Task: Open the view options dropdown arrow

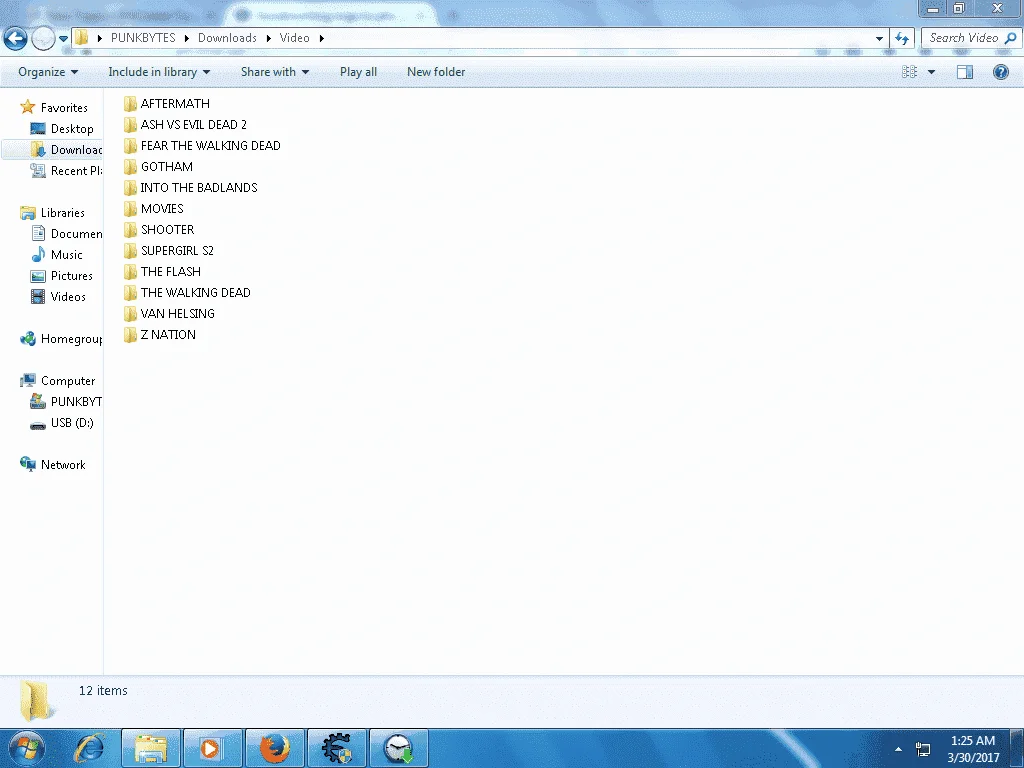Action: (x=931, y=72)
